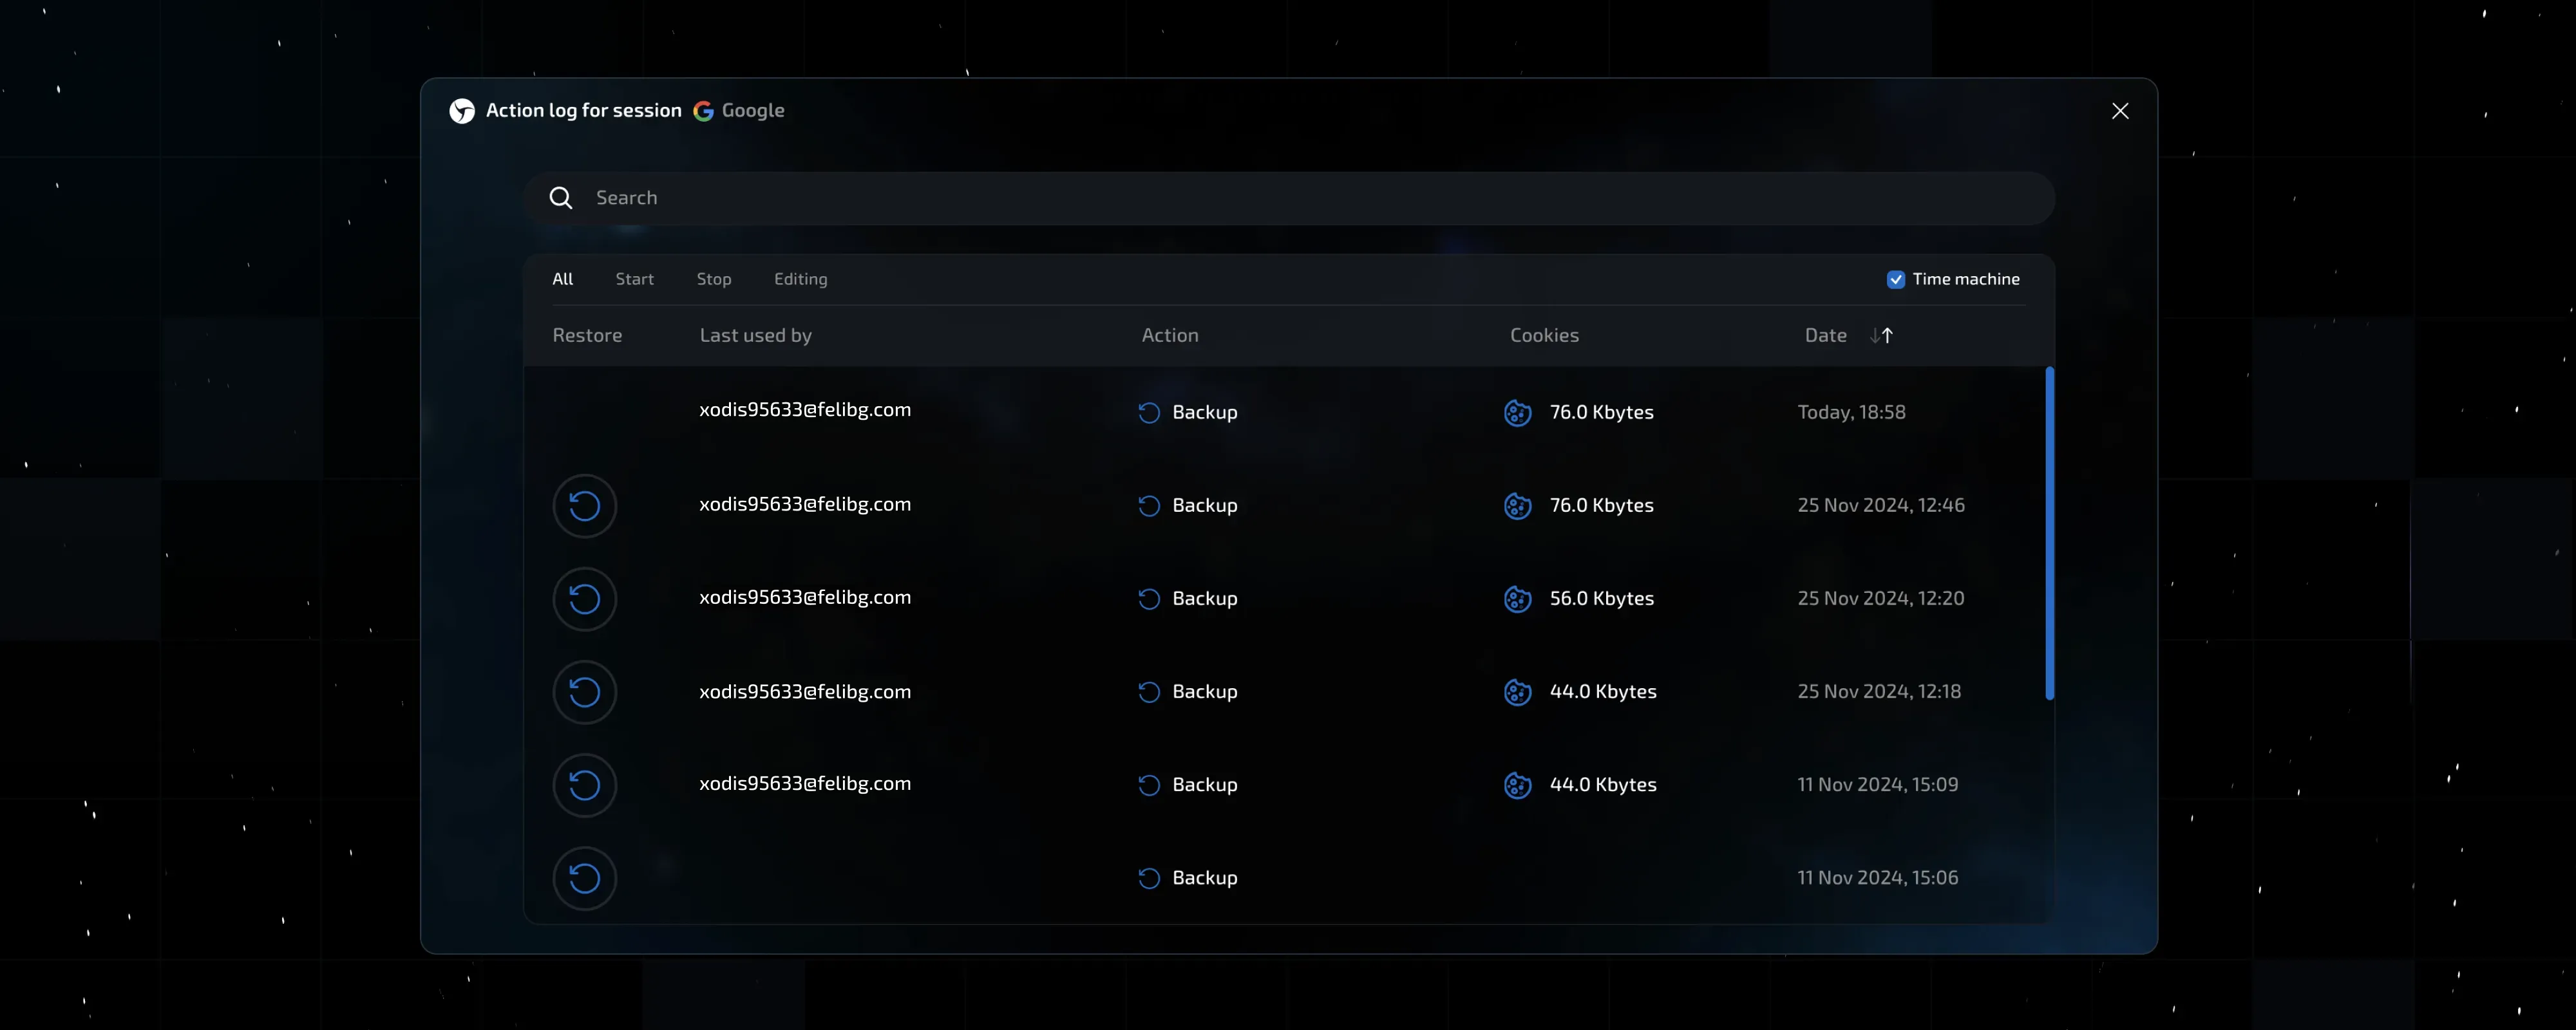Click the Cookies column header
Image resolution: width=2576 pixels, height=1030 pixels.
[x=1544, y=336]
